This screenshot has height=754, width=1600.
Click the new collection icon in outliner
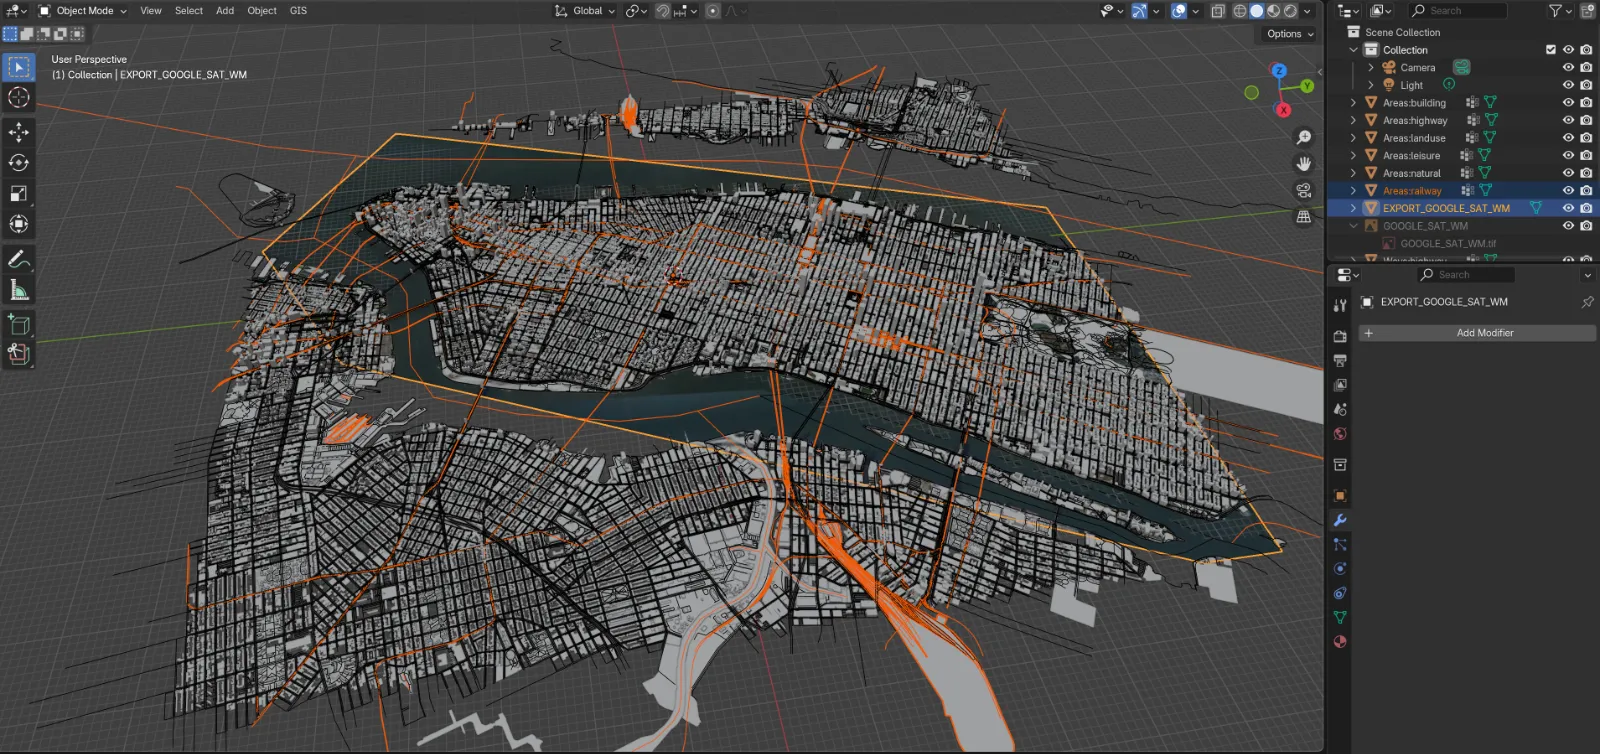click(x=1587, y=10)
